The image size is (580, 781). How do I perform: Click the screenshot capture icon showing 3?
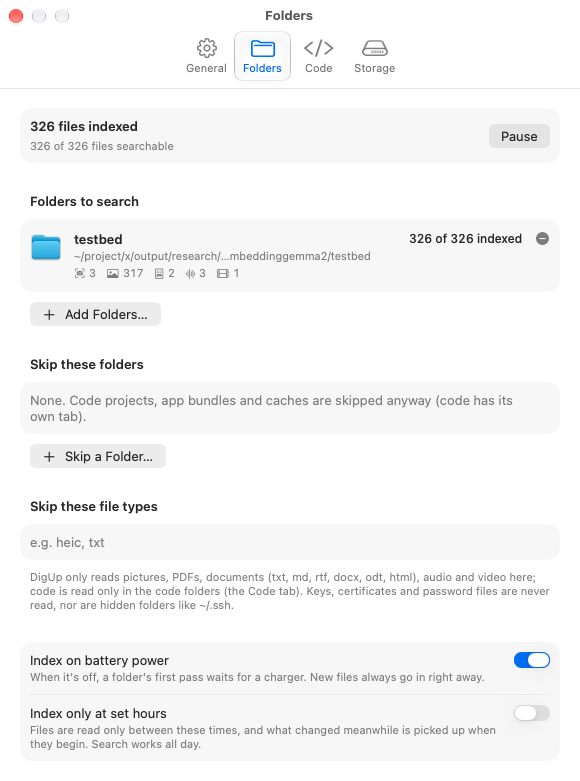click(80, 273)
